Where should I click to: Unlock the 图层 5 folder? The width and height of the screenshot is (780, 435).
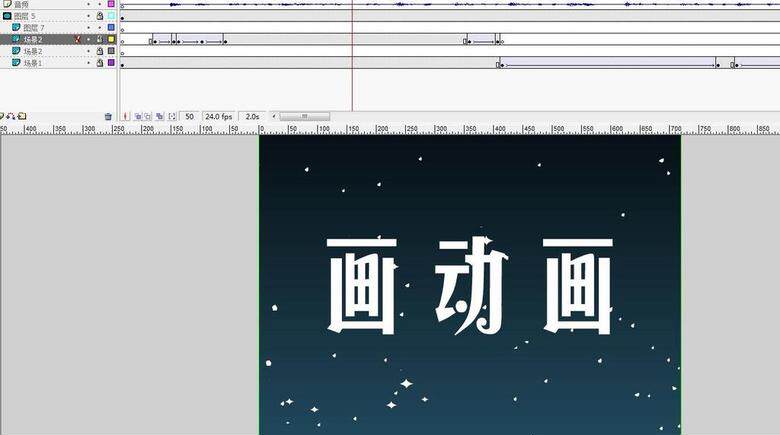point(99,16)
